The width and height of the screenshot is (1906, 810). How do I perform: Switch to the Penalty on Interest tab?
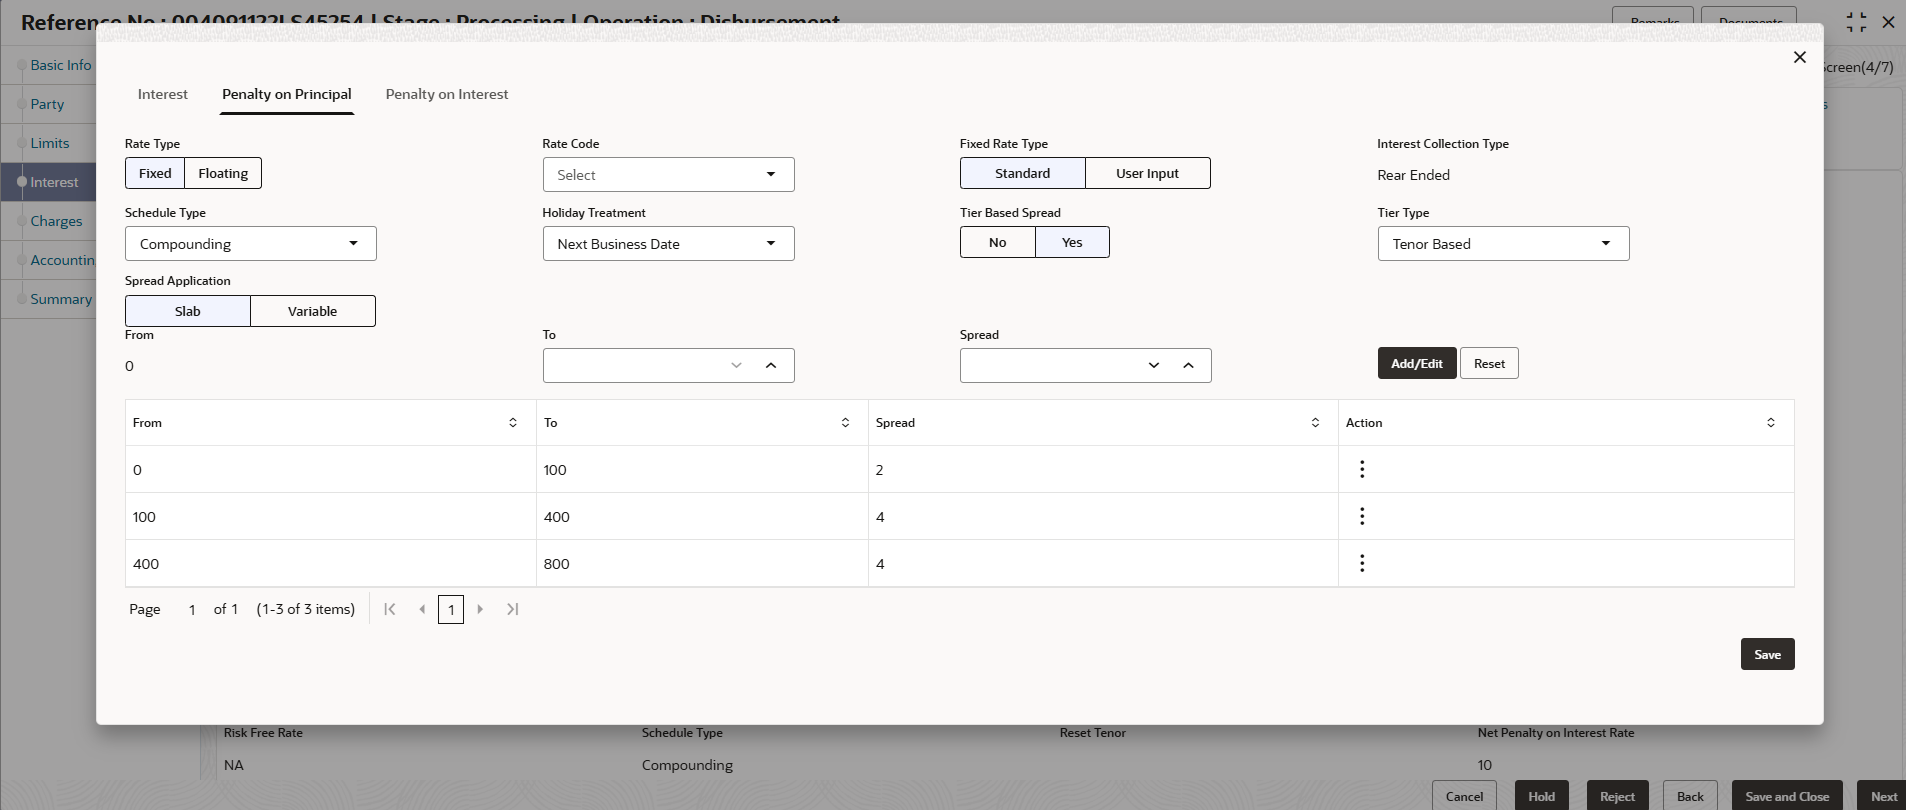447,94
